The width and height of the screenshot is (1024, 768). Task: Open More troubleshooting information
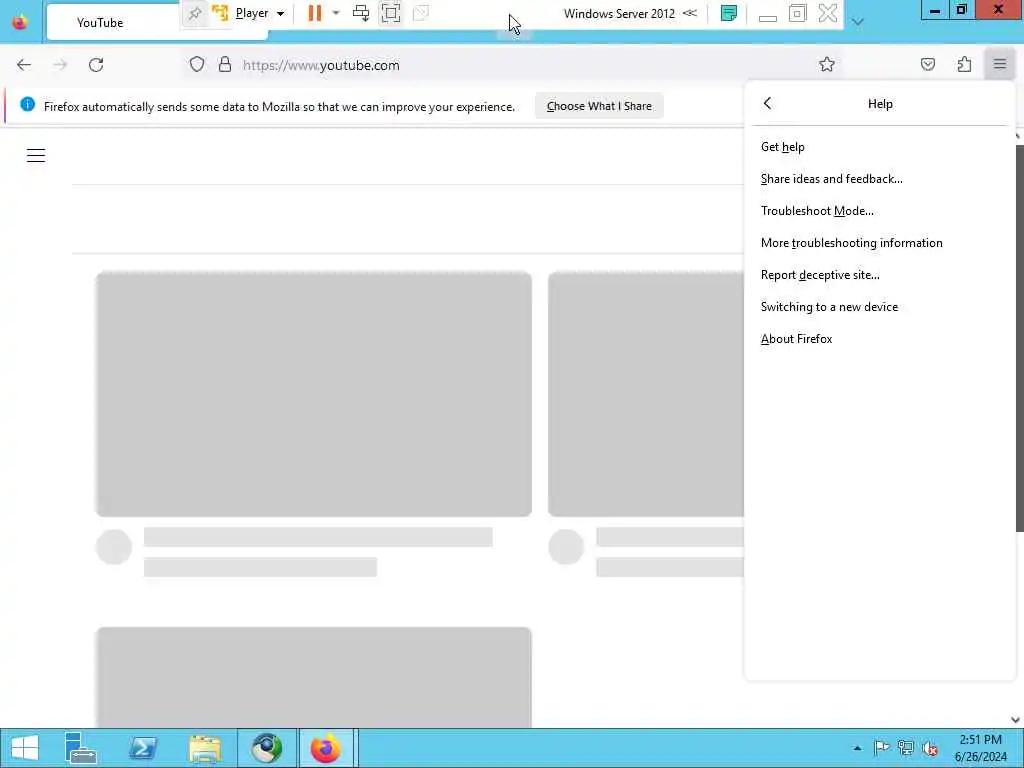coord(880,243)
